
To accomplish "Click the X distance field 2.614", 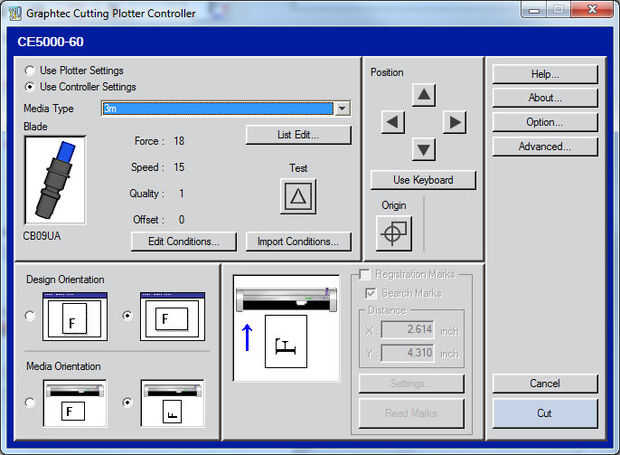I will pos(407,329).
